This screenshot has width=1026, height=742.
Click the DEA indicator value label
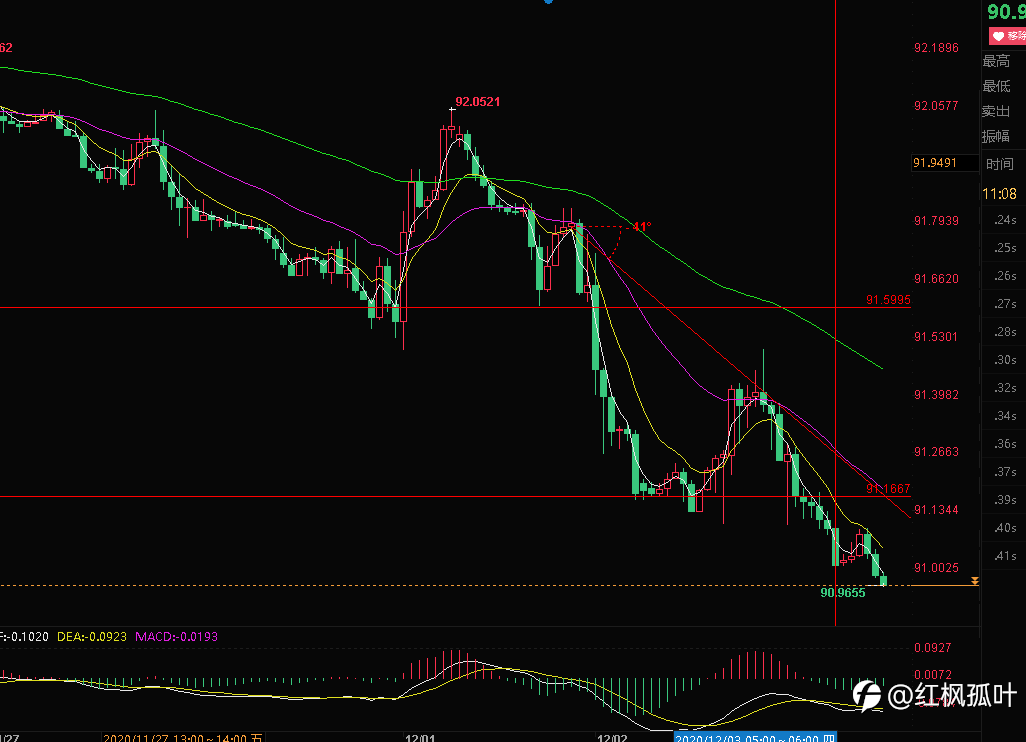point(92,637)
